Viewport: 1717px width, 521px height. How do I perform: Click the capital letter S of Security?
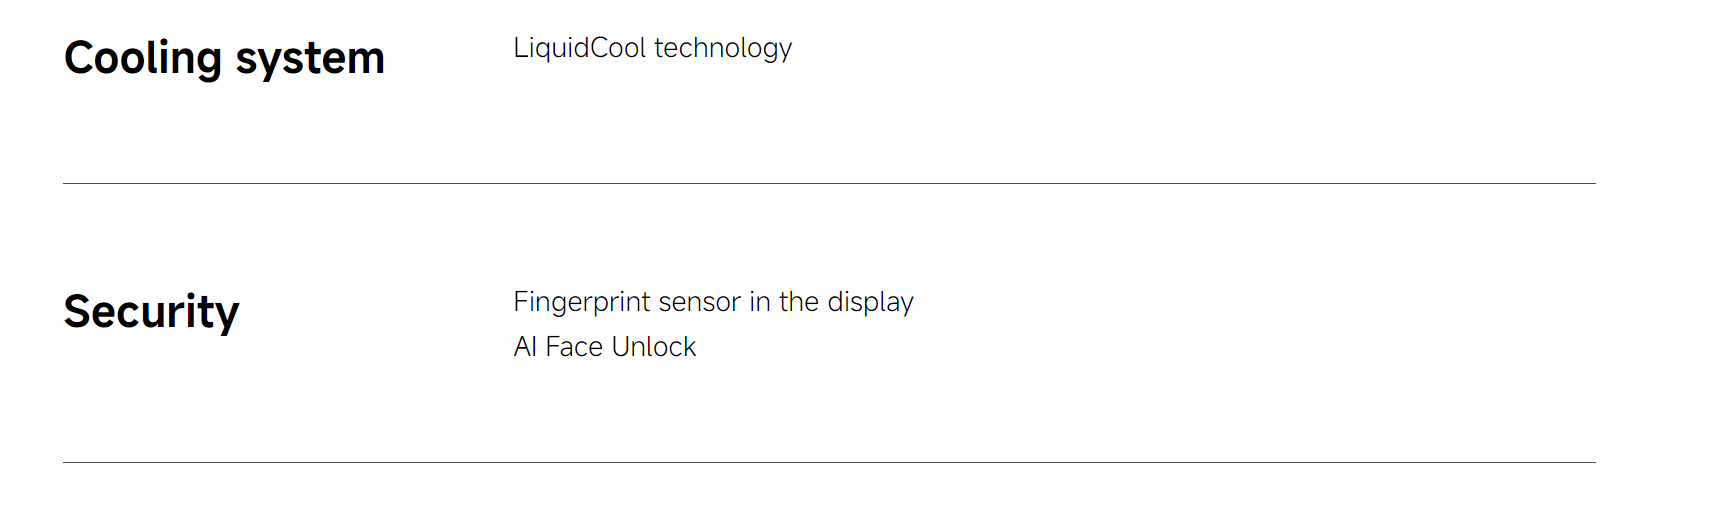pyautogui.click(x=78, y=312)
